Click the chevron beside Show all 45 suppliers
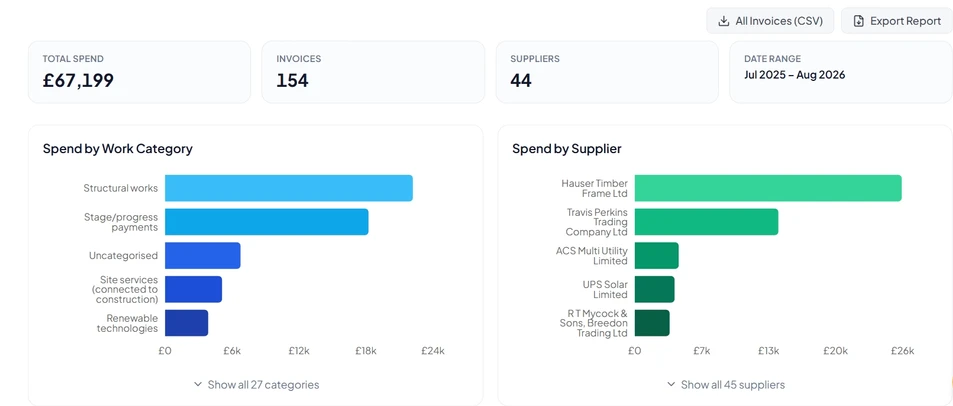 [671, 384]
